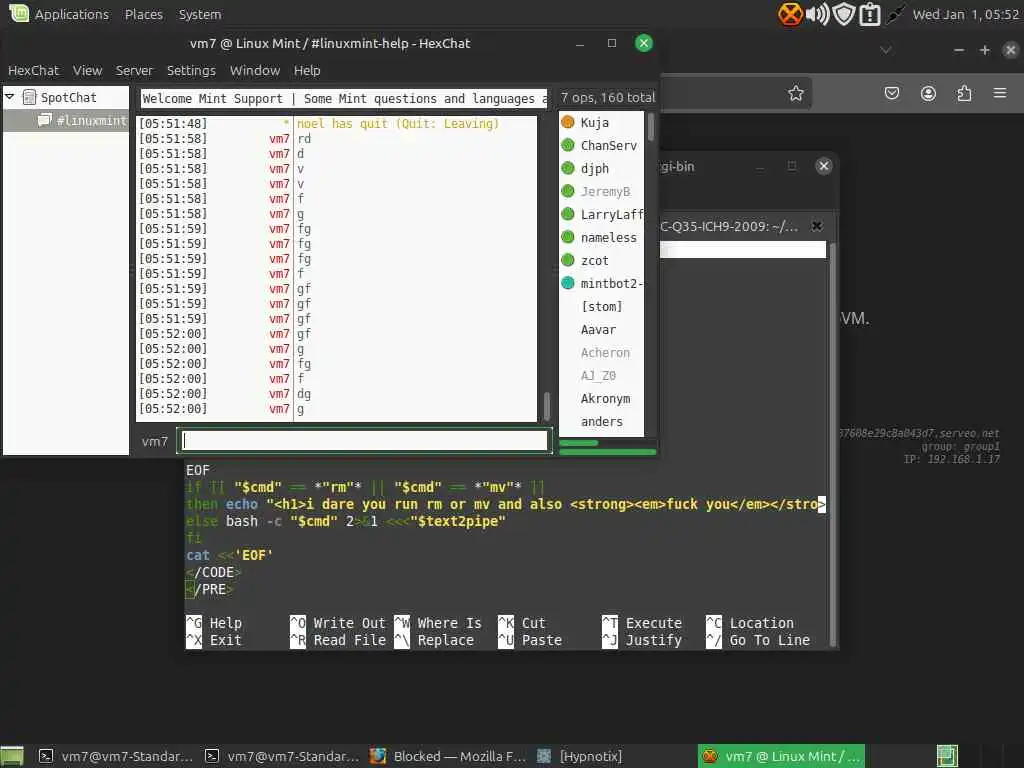This screenshot has width=1024, height=768.
Task: Select user AJ_Z0 in user list
Action: click(x=601, y=375)
